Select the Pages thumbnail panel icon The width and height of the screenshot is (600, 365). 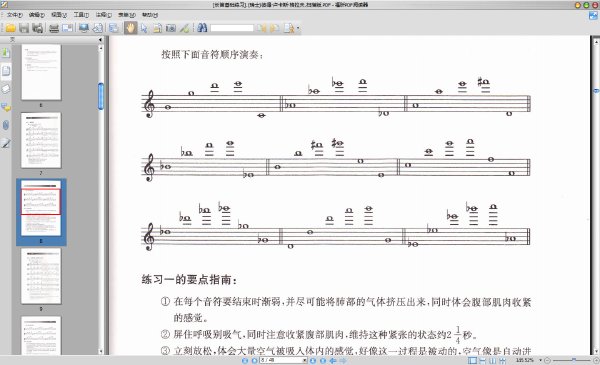tap(6, 71)
